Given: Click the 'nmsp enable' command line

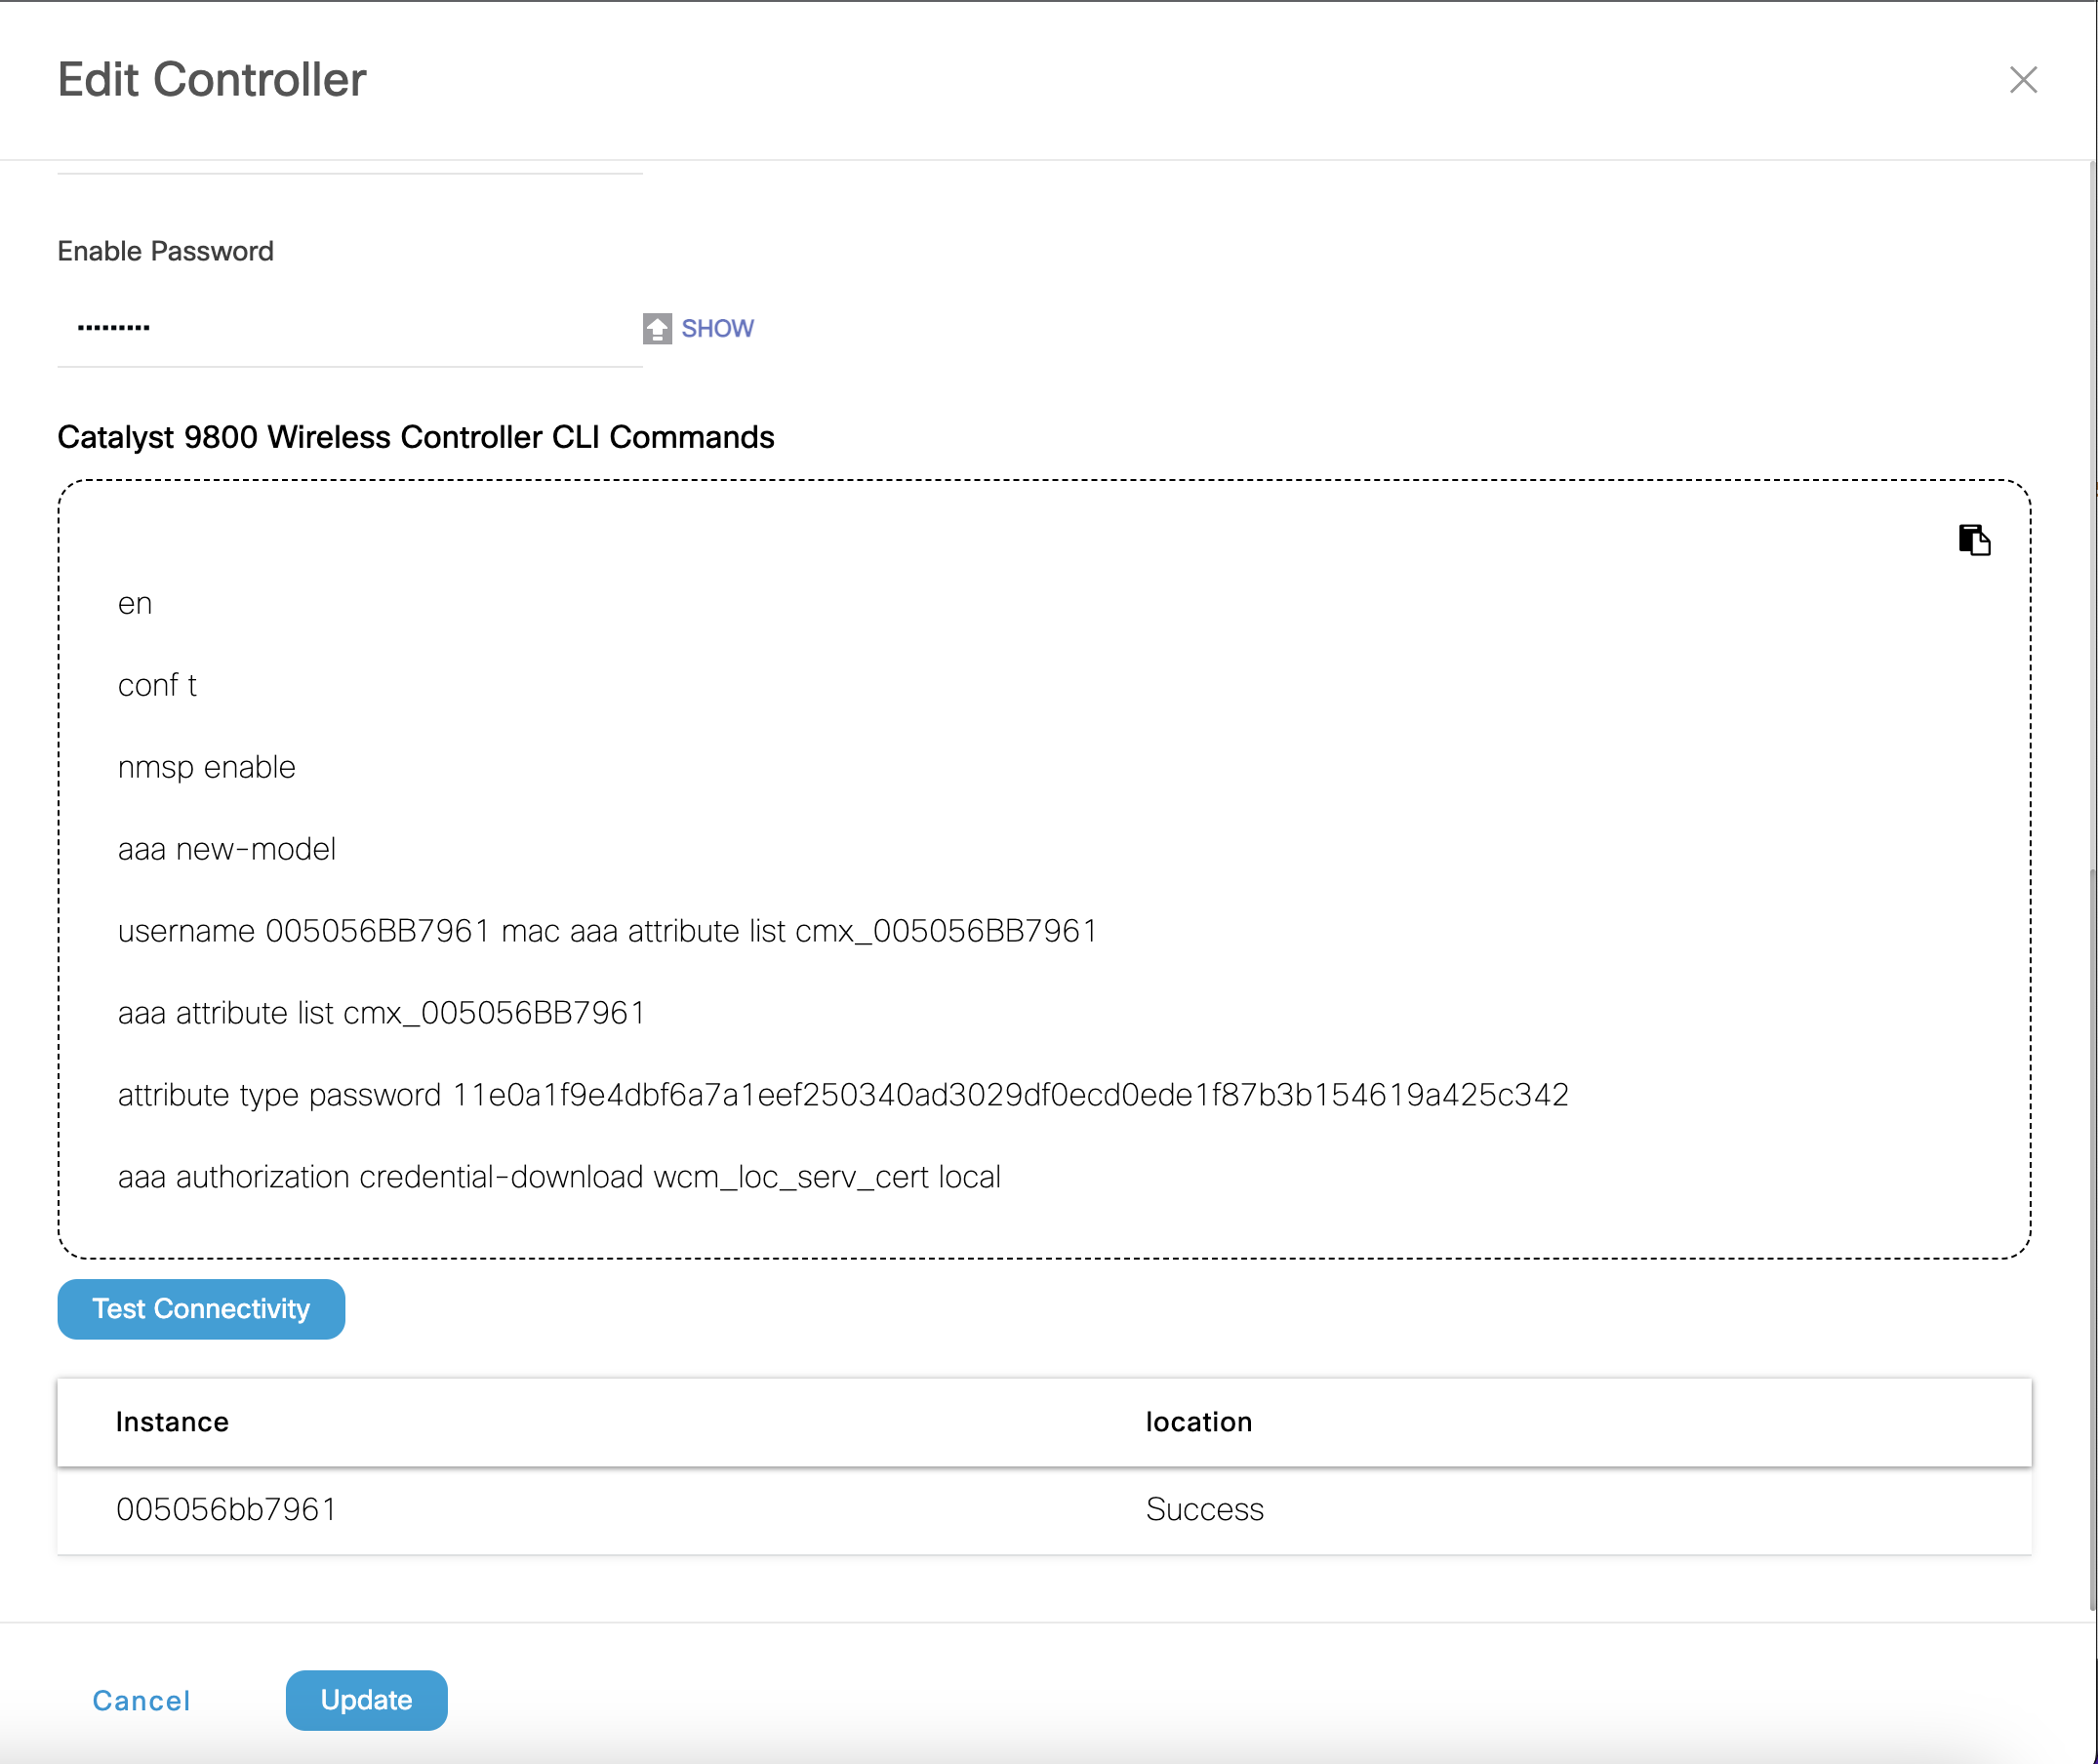Looking at the screenshot, I should (207, 767).
